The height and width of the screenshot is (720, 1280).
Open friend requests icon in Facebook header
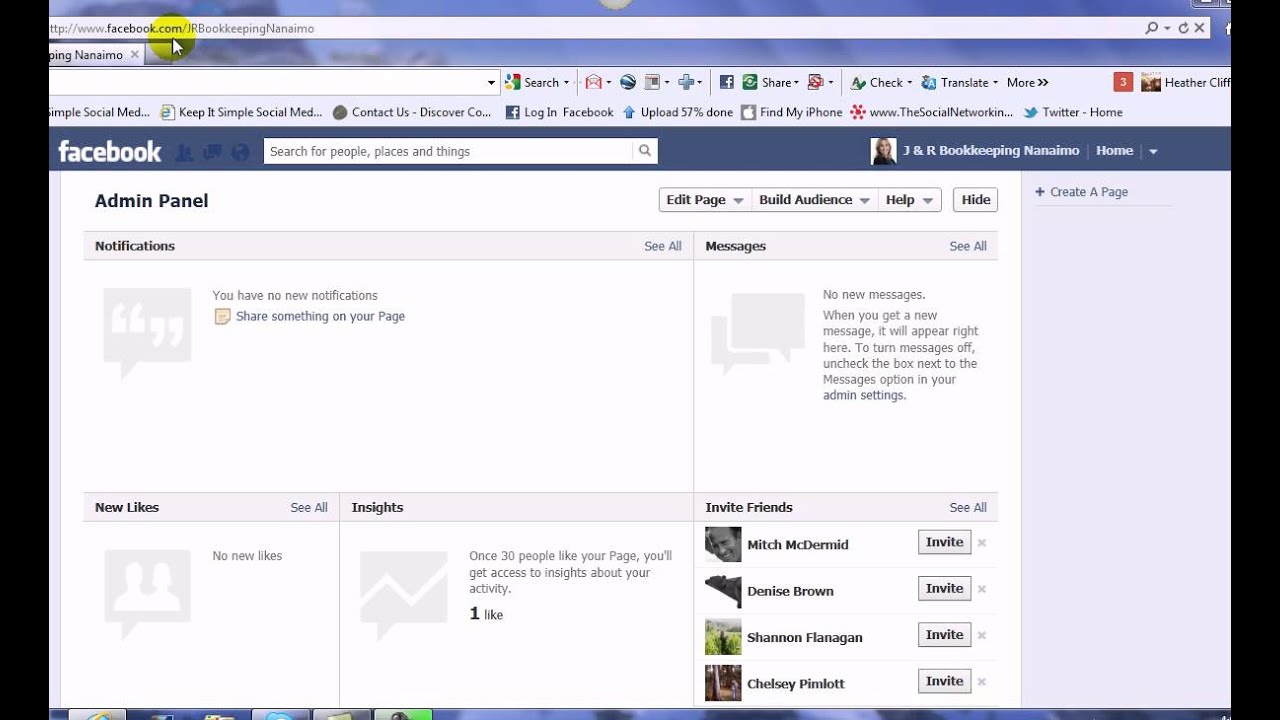click(184, 152)
